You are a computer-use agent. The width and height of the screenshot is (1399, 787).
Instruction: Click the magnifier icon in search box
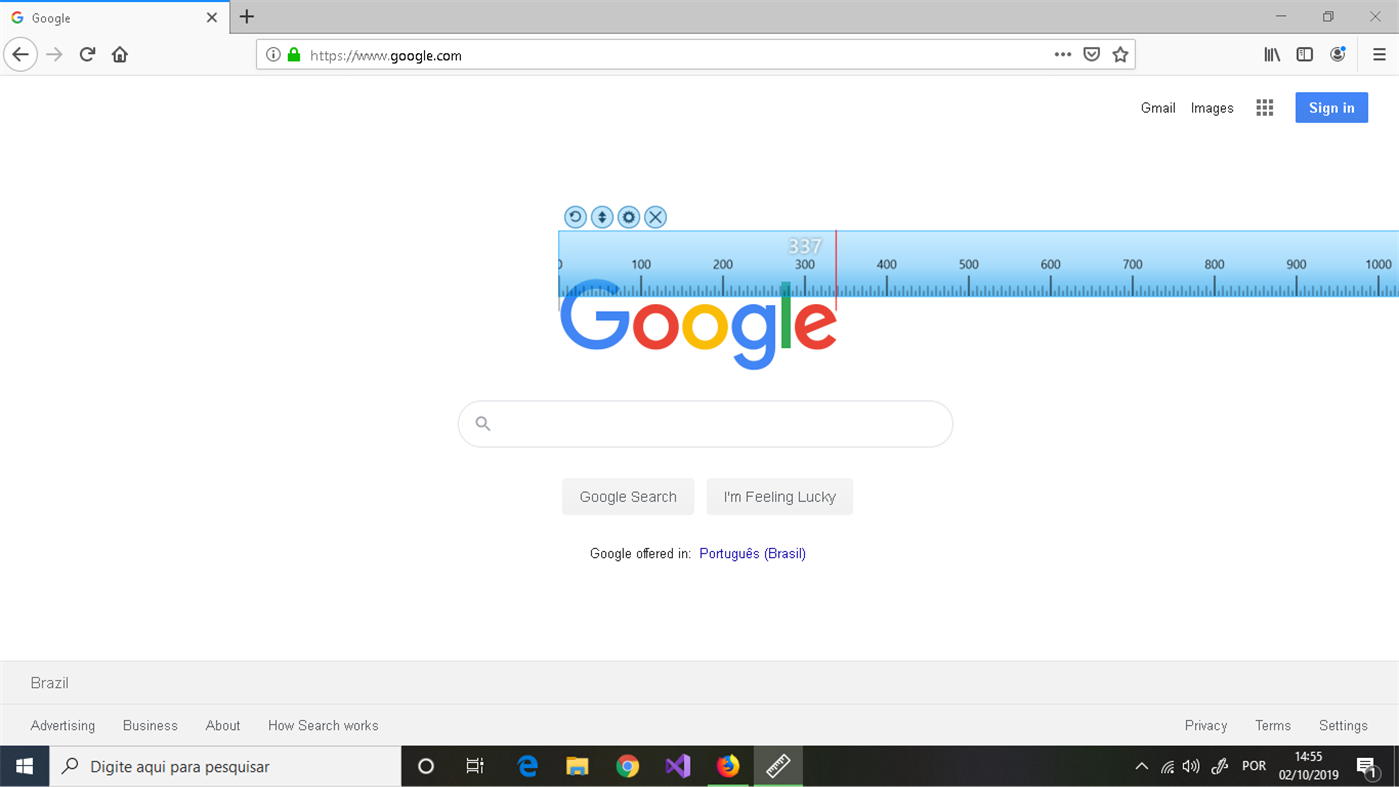tap(483, 424)
